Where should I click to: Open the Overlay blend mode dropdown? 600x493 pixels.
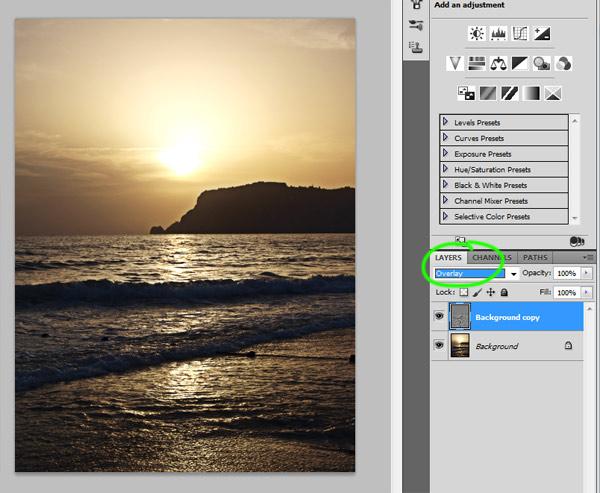click(x=514, y=273)
